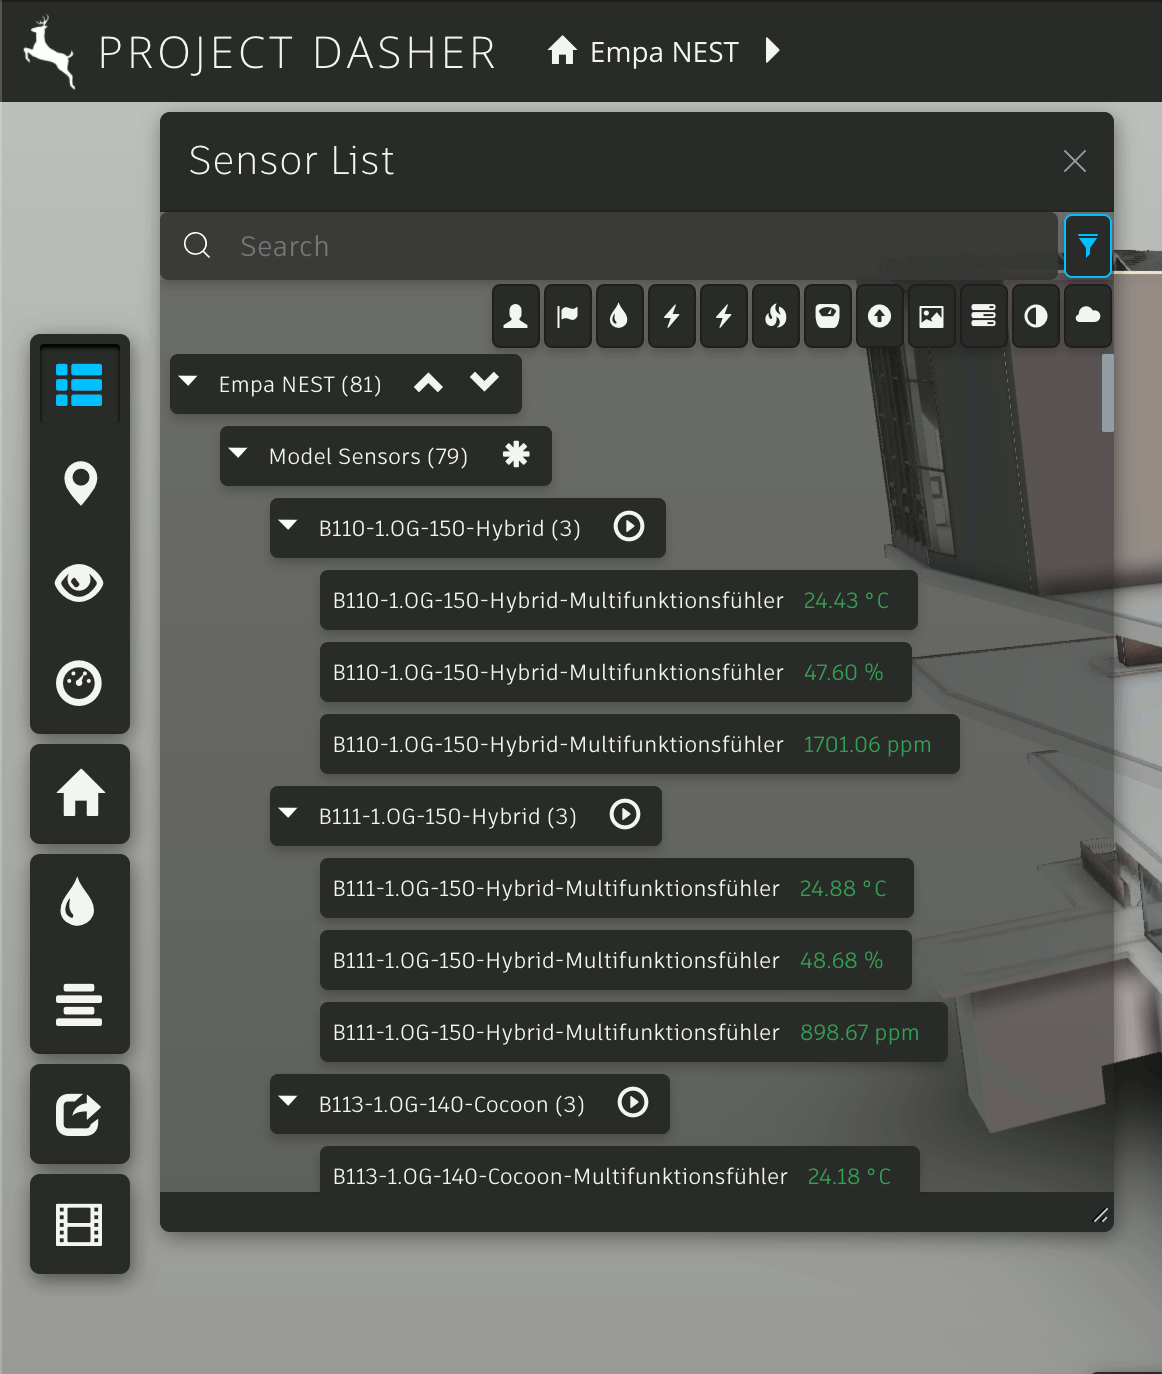Click the Empa NEST breadcrumb
The image size is (1162, 1374).
click(x=663, y=52)
